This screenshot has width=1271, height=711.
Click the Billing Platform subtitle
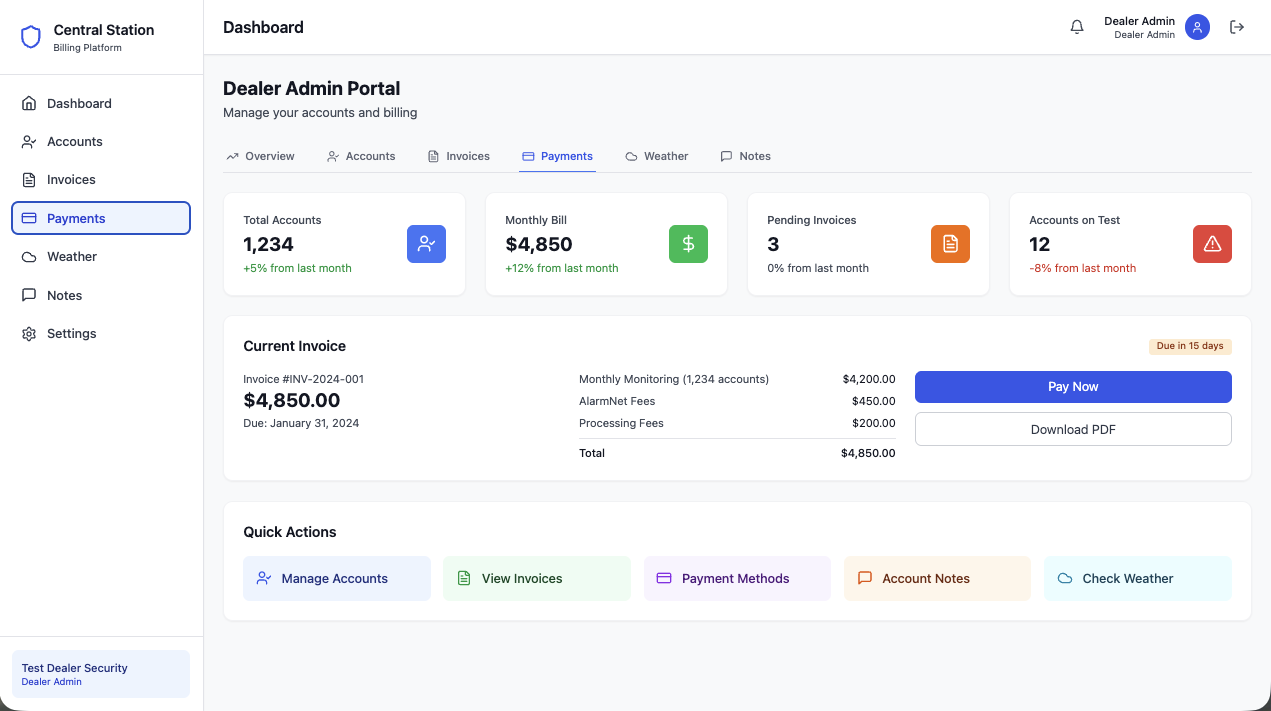pyautogui.click(x=87, y=48)
